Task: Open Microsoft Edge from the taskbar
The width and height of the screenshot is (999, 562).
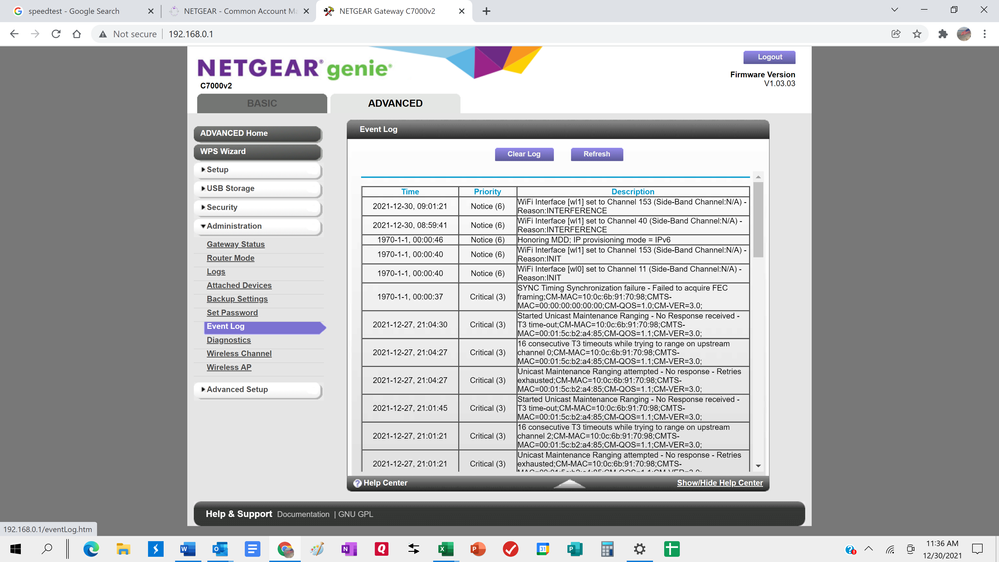Action: pos(91,549)
